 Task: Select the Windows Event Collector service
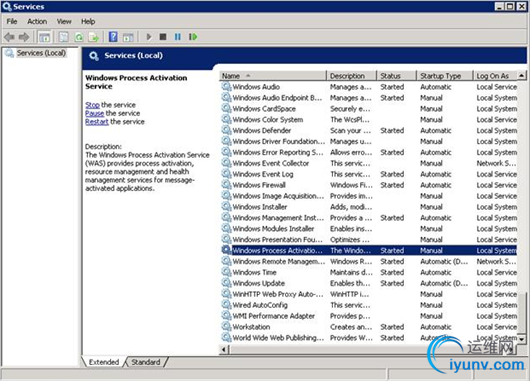[369, 163]
